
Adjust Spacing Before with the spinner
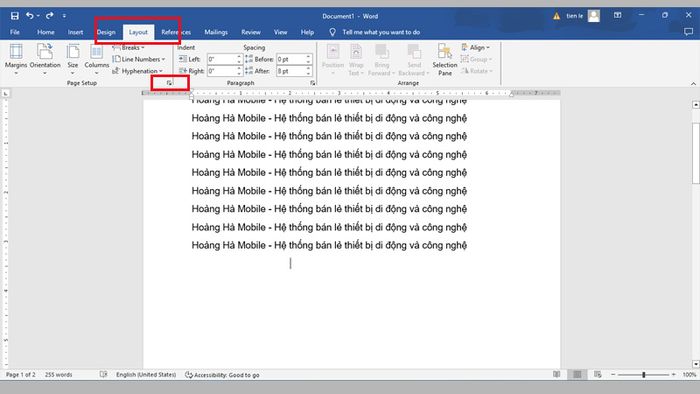pos(308,59)
